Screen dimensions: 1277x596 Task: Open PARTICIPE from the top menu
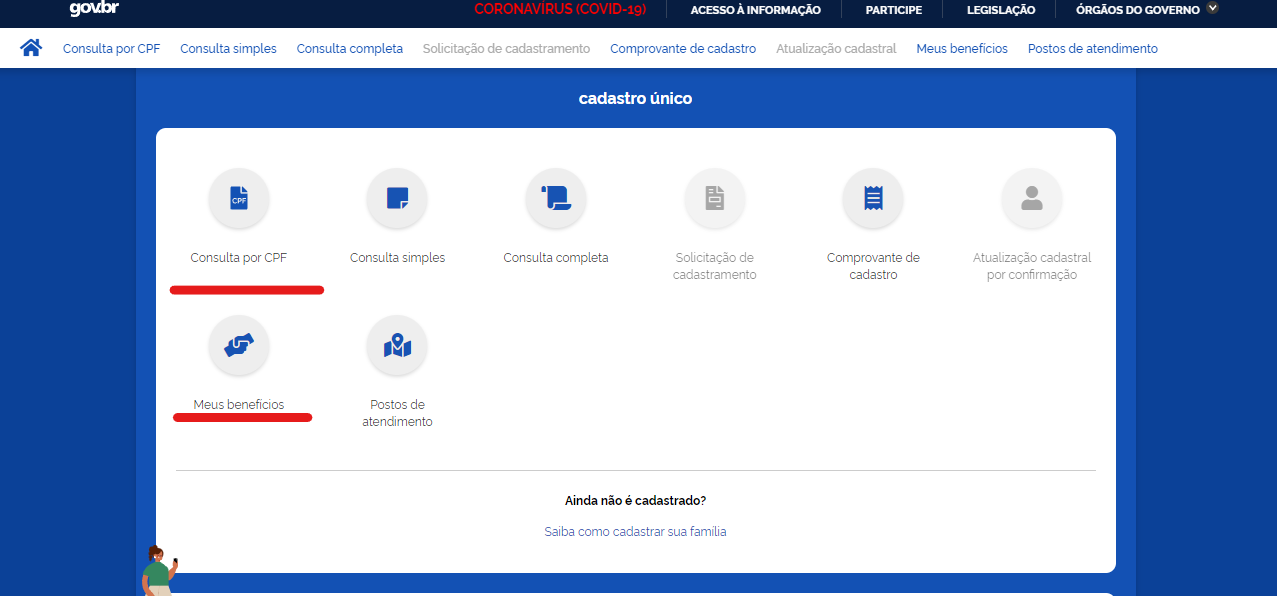893,9
